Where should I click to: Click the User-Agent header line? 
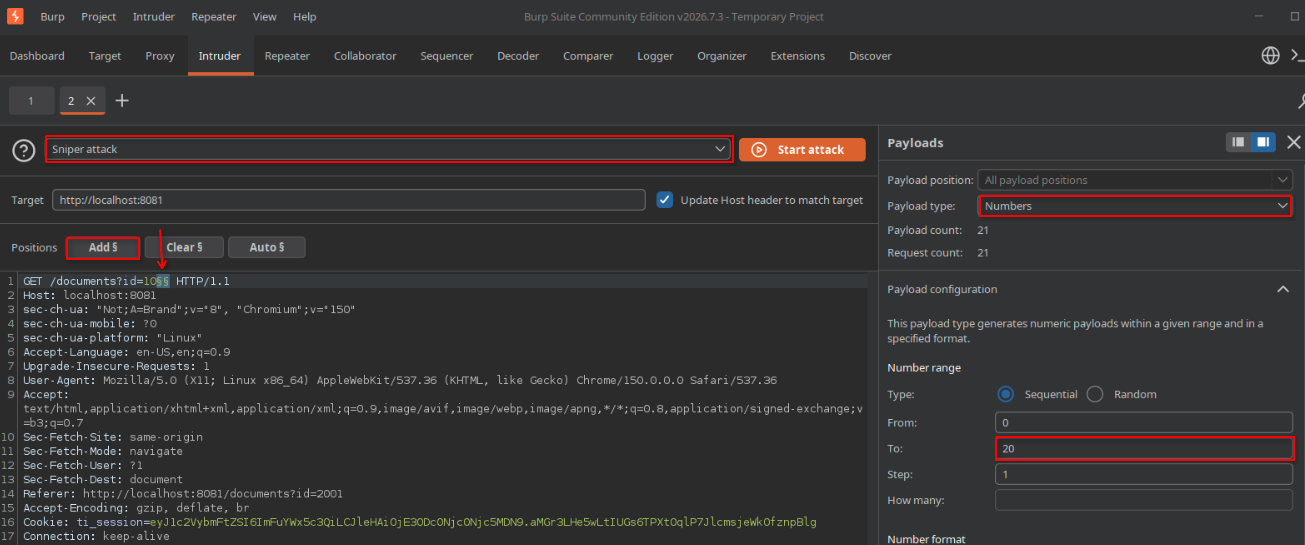click(400, 380)
